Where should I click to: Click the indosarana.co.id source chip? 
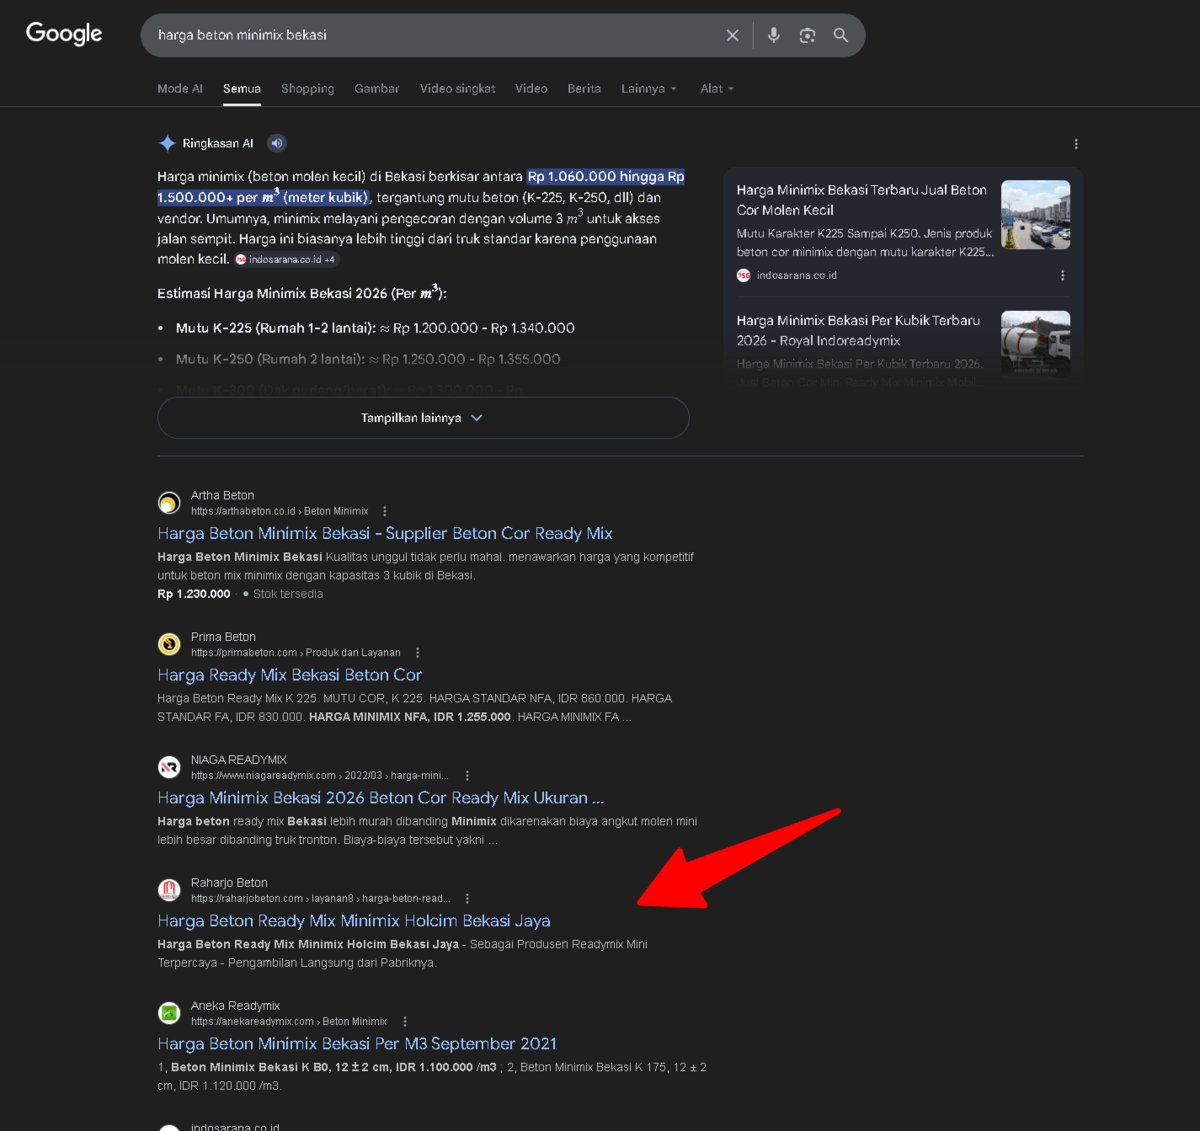click(x=287, y=259)
